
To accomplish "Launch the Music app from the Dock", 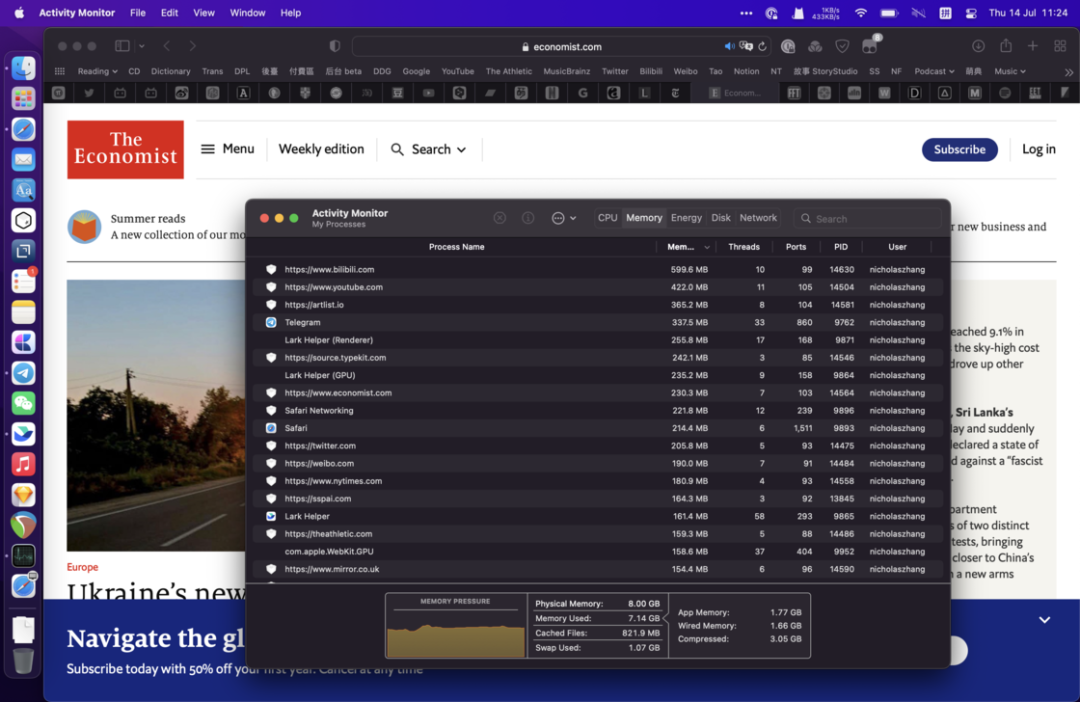I will point(24,464).
